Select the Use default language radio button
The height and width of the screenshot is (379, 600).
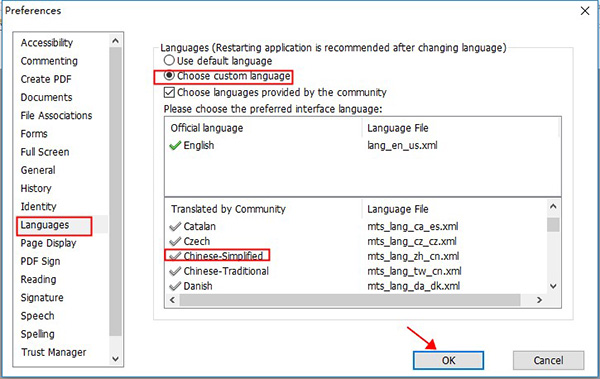(169, 60)
